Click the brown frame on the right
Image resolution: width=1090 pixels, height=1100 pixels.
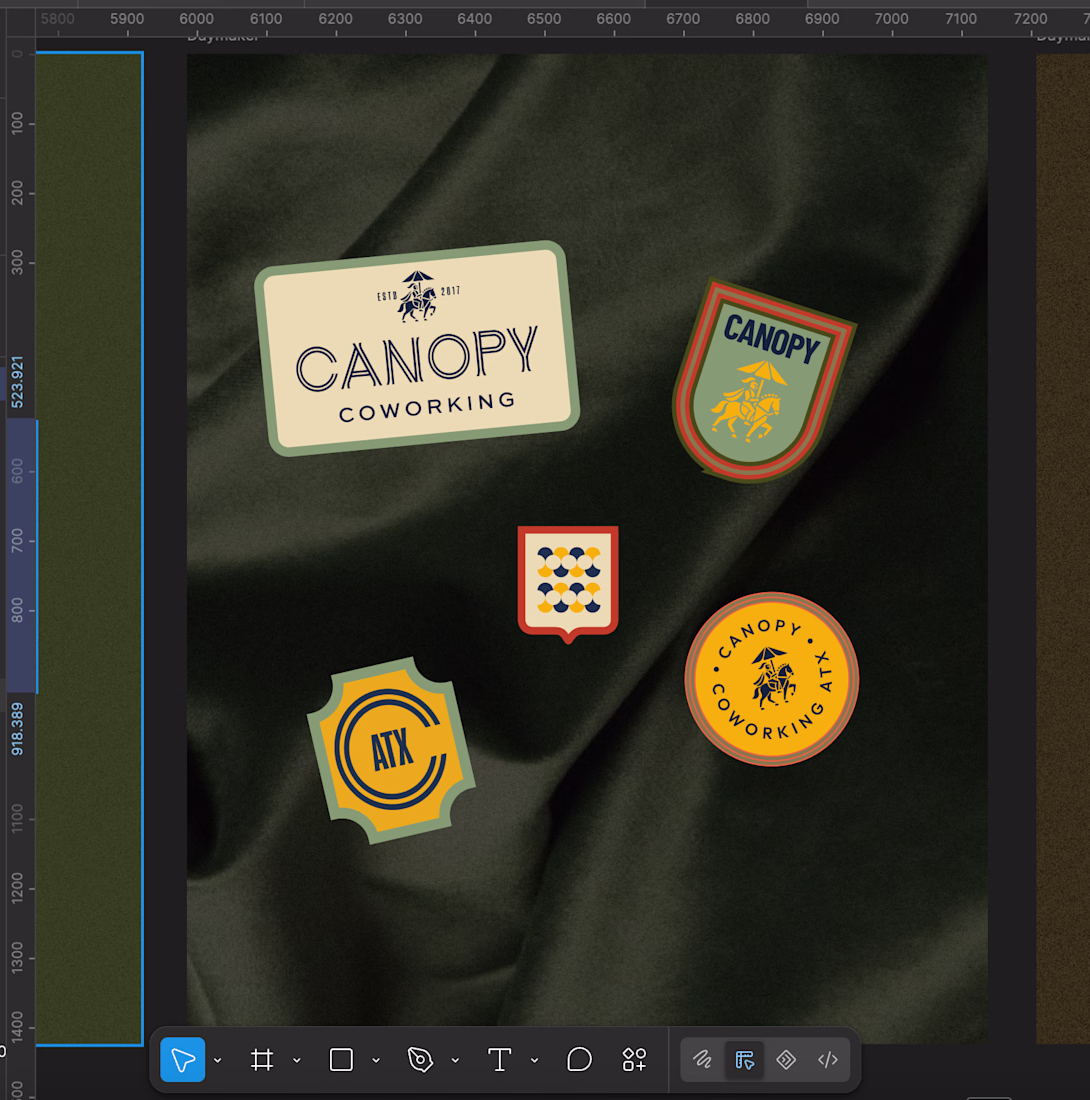coord(1063,549)
